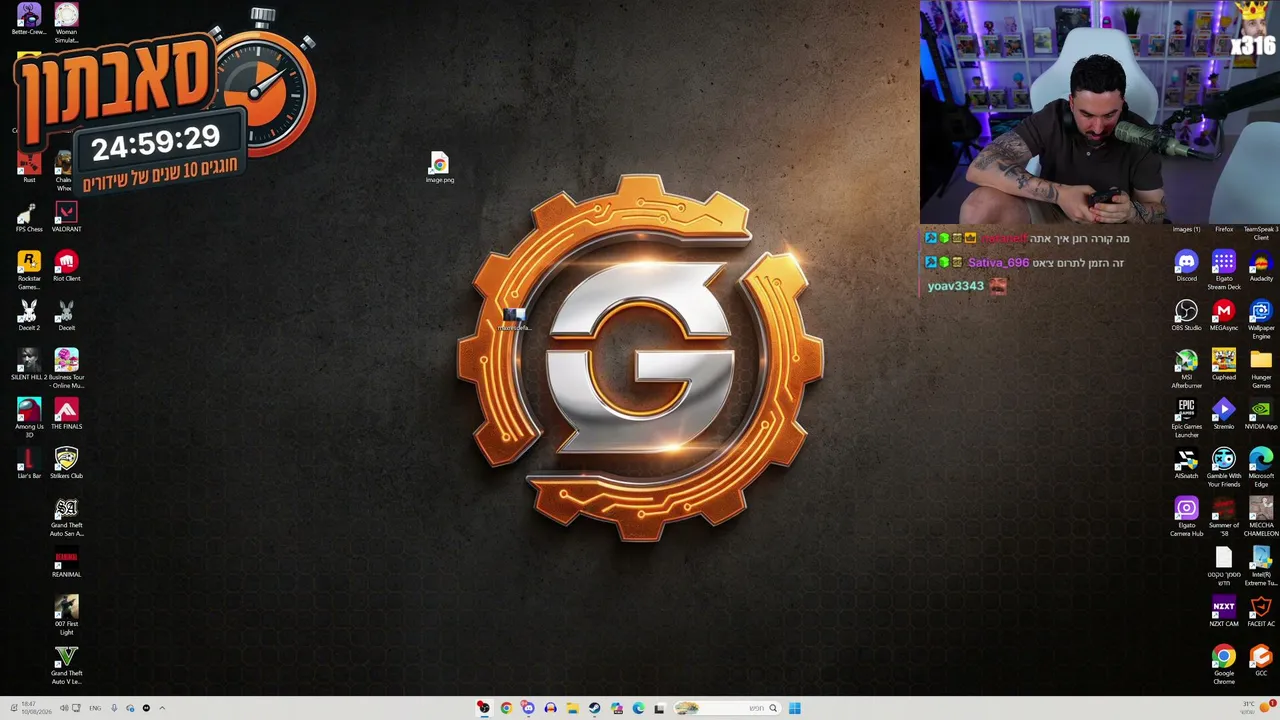Select the GCC desktop icon

tap(1261, 661)
